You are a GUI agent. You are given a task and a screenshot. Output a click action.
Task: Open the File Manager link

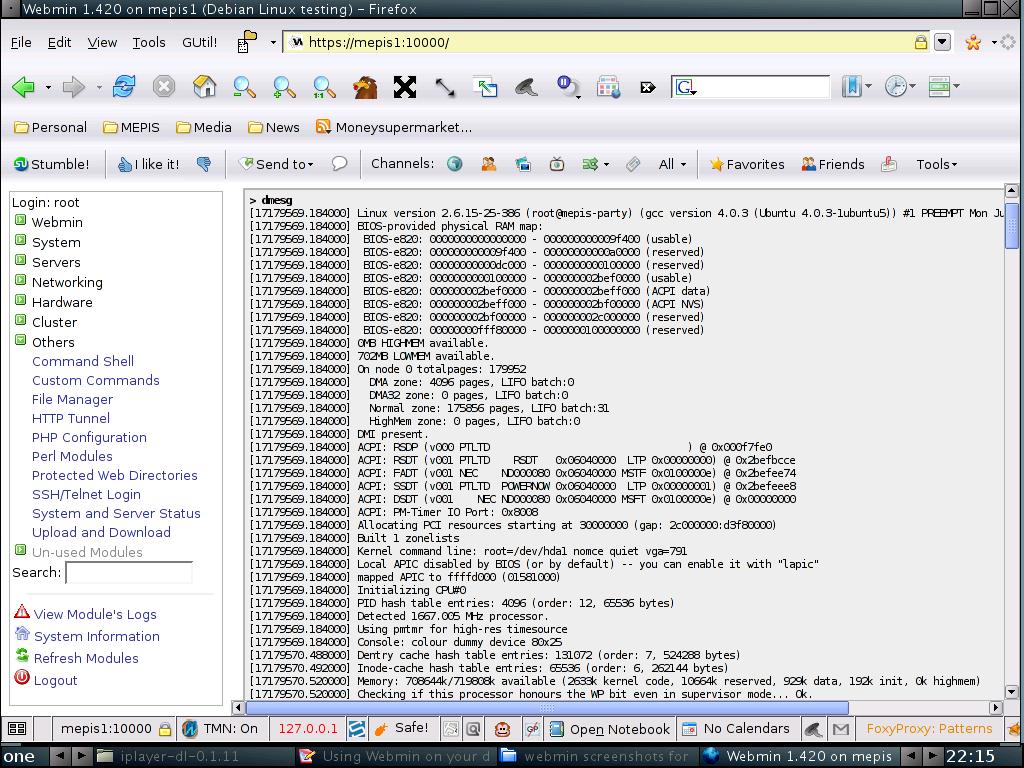point(72,399)
